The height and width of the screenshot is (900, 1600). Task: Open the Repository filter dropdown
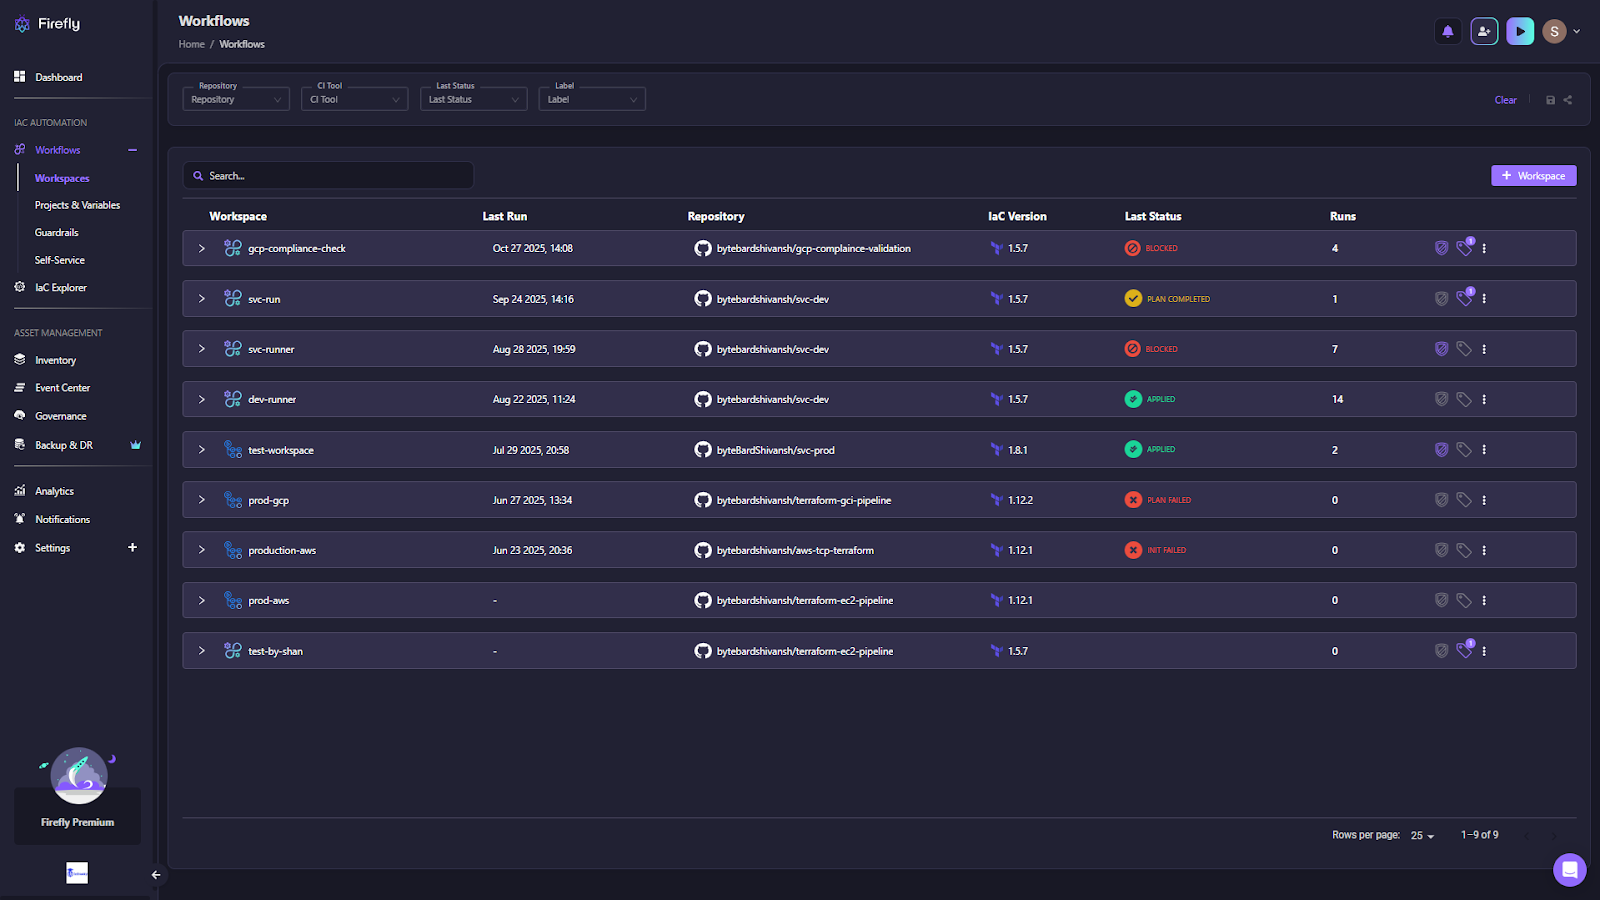[x=236, y=99]
